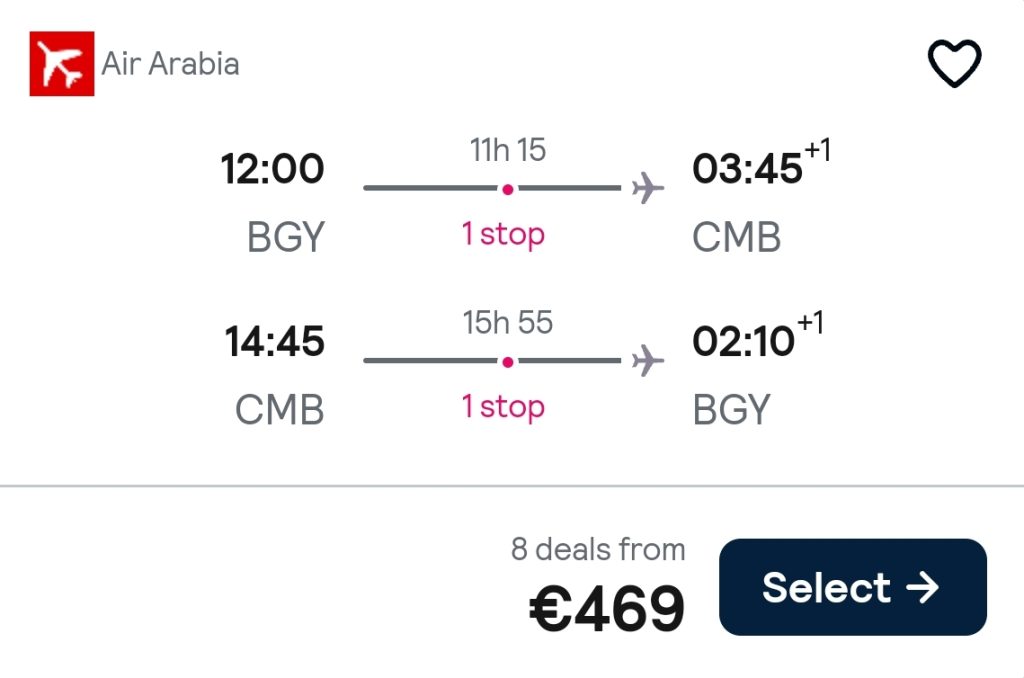Click the 02:10 return arrival time
Image resolution: width=1024 pixels, height=678 pixels.
point(743,341)
